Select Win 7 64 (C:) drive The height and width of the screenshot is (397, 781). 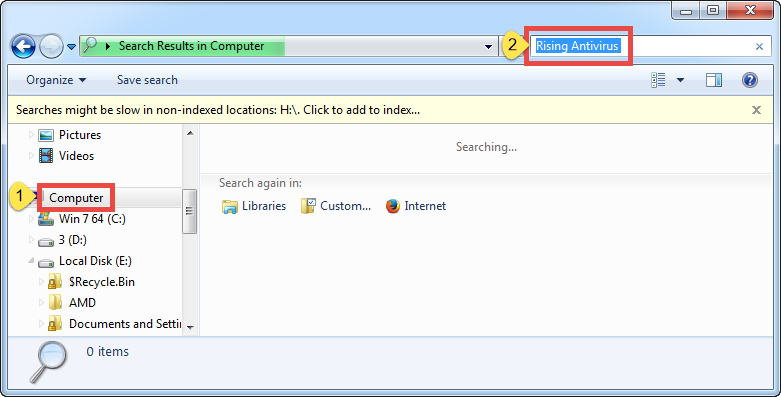tap(92, 219)
